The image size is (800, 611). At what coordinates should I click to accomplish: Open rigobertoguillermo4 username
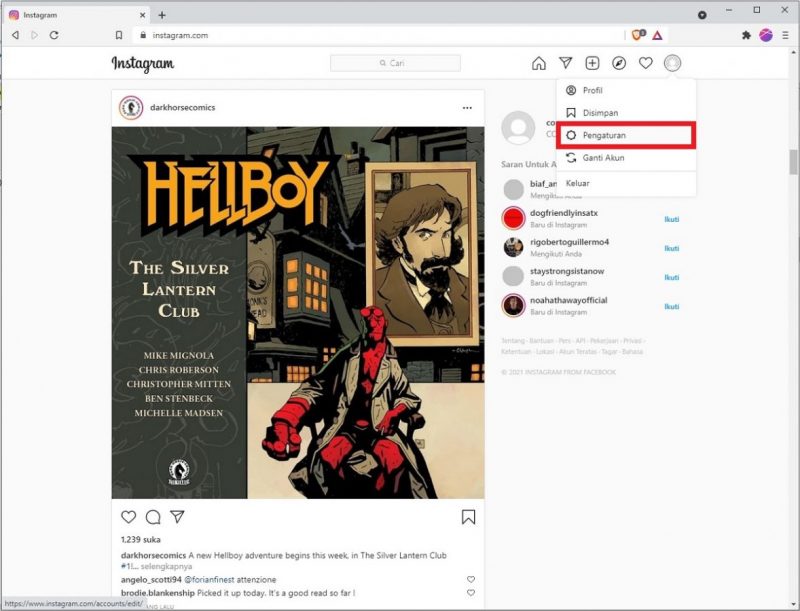569,242
